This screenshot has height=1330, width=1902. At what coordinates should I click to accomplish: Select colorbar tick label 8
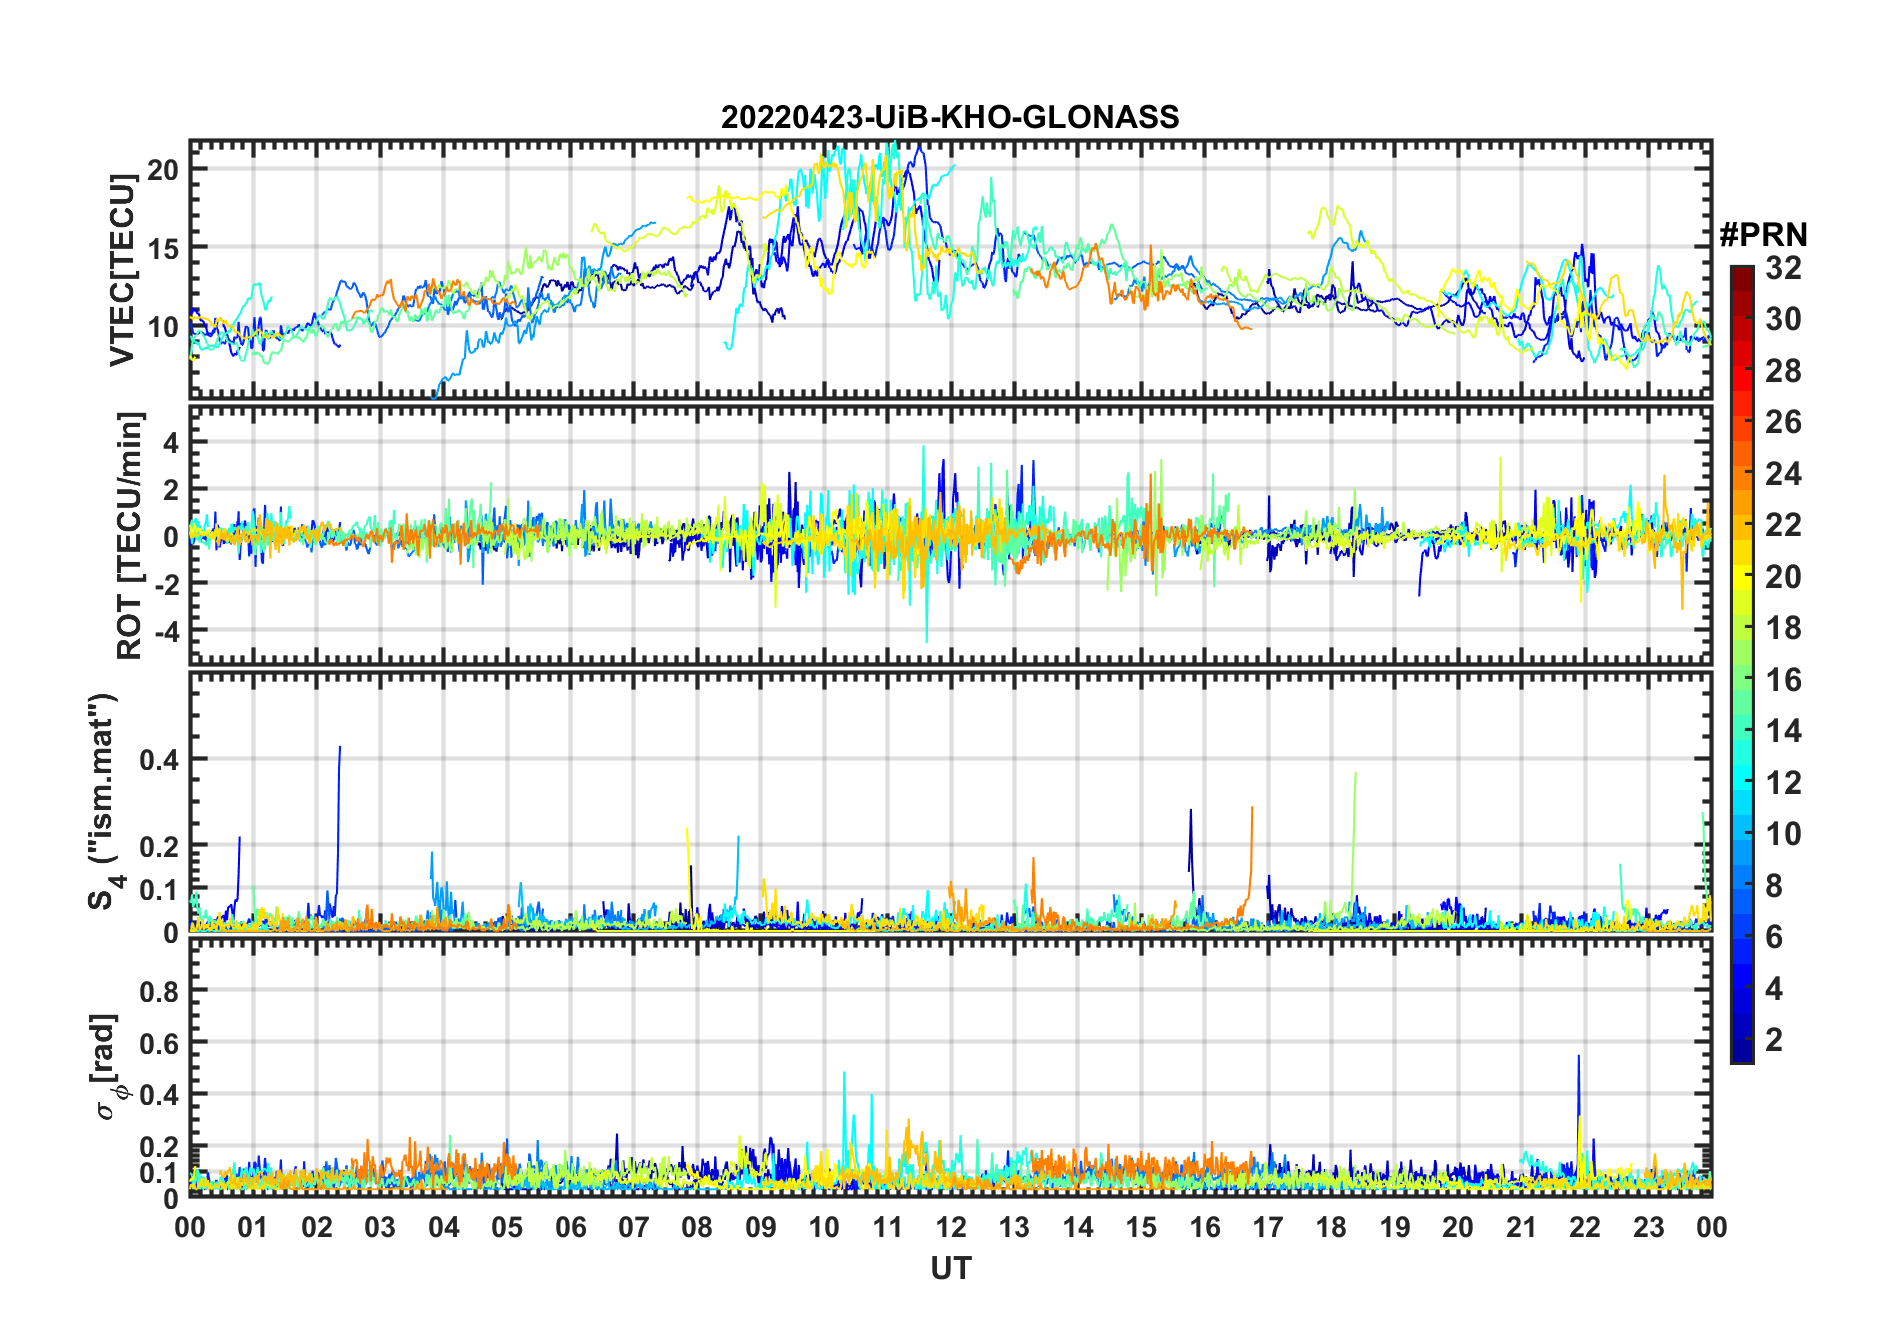coord(1774,886)
